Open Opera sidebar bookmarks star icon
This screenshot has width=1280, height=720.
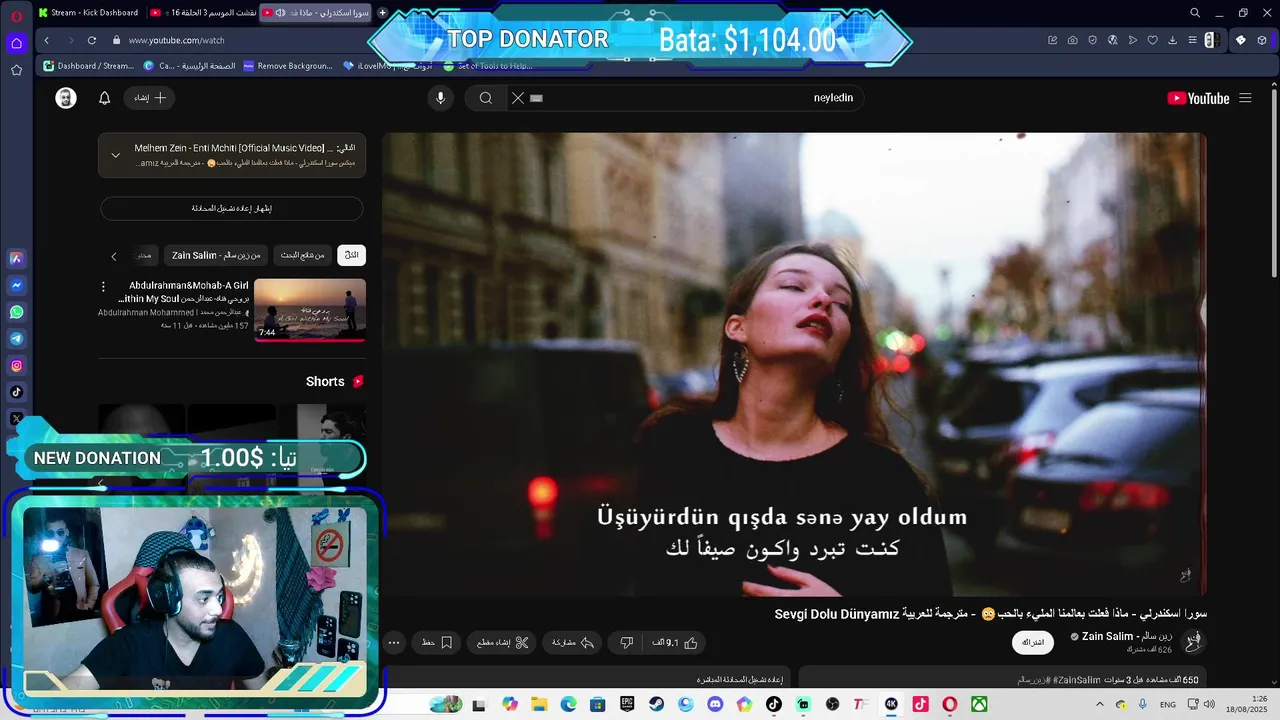click(16, 70)
